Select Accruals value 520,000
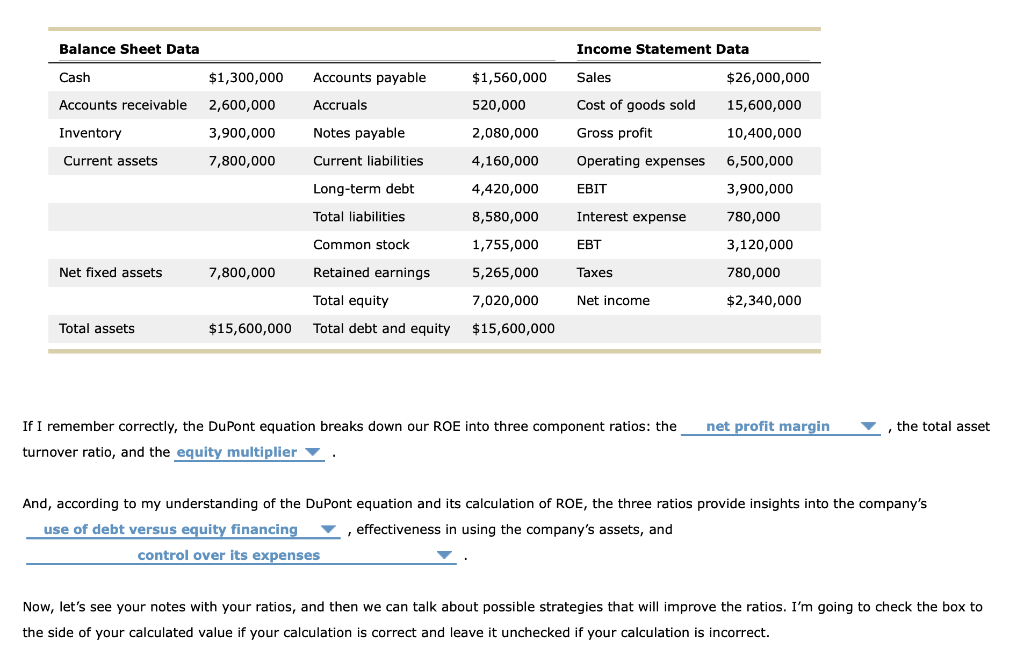Screen dimensions: 1024x649 499,105
